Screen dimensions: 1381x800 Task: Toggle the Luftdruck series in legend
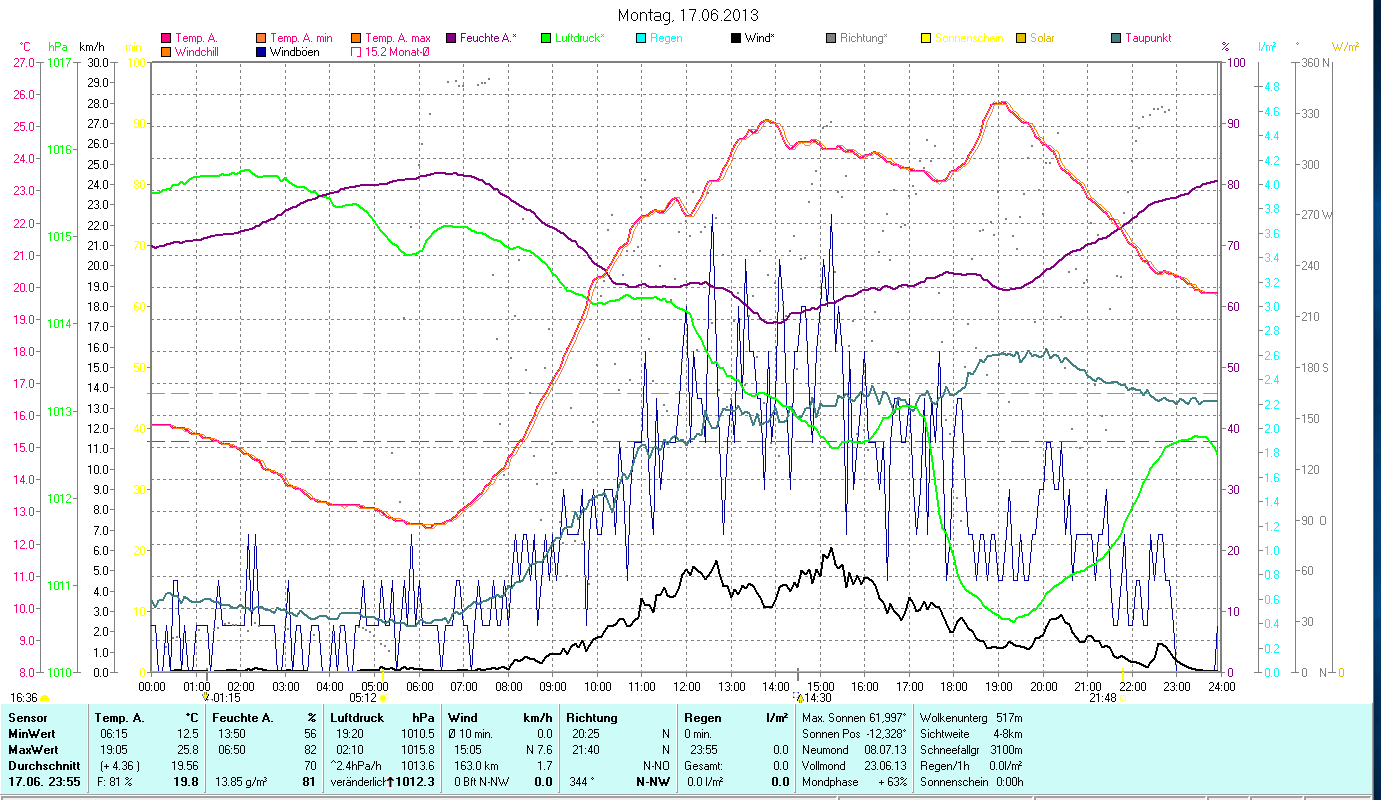(546, 38)
